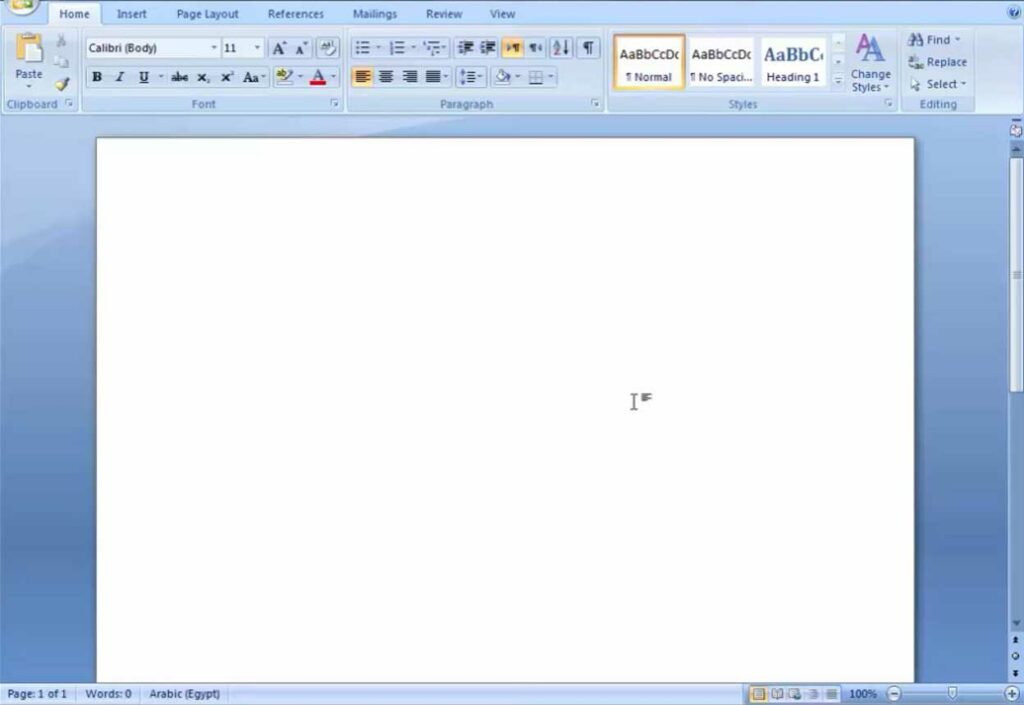Open the Mailings tab

click(375, 14)
